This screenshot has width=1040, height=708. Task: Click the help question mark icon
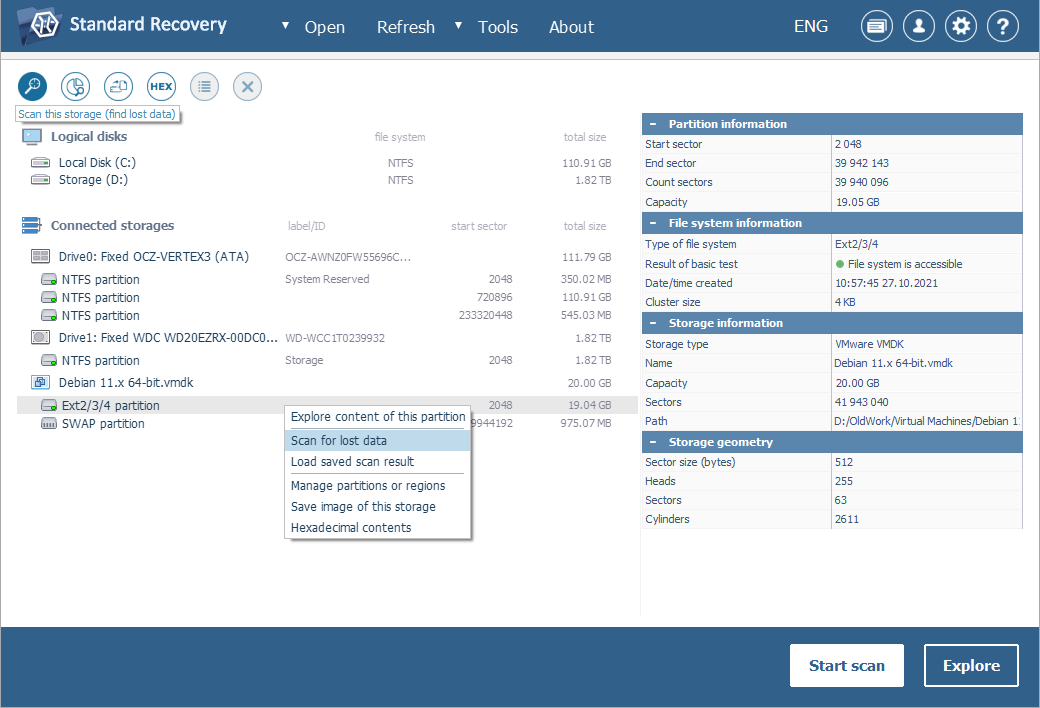click(x=1003, y=27)
